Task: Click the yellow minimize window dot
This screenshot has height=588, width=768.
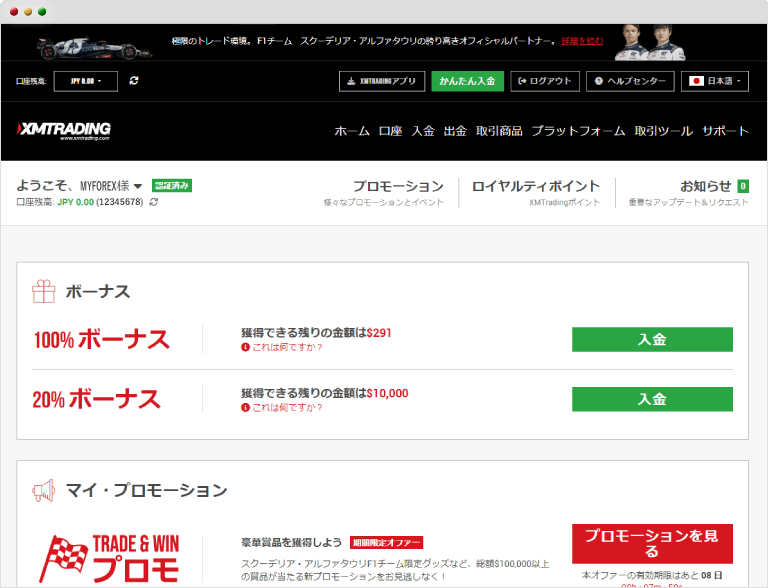Action: [28, 12]
